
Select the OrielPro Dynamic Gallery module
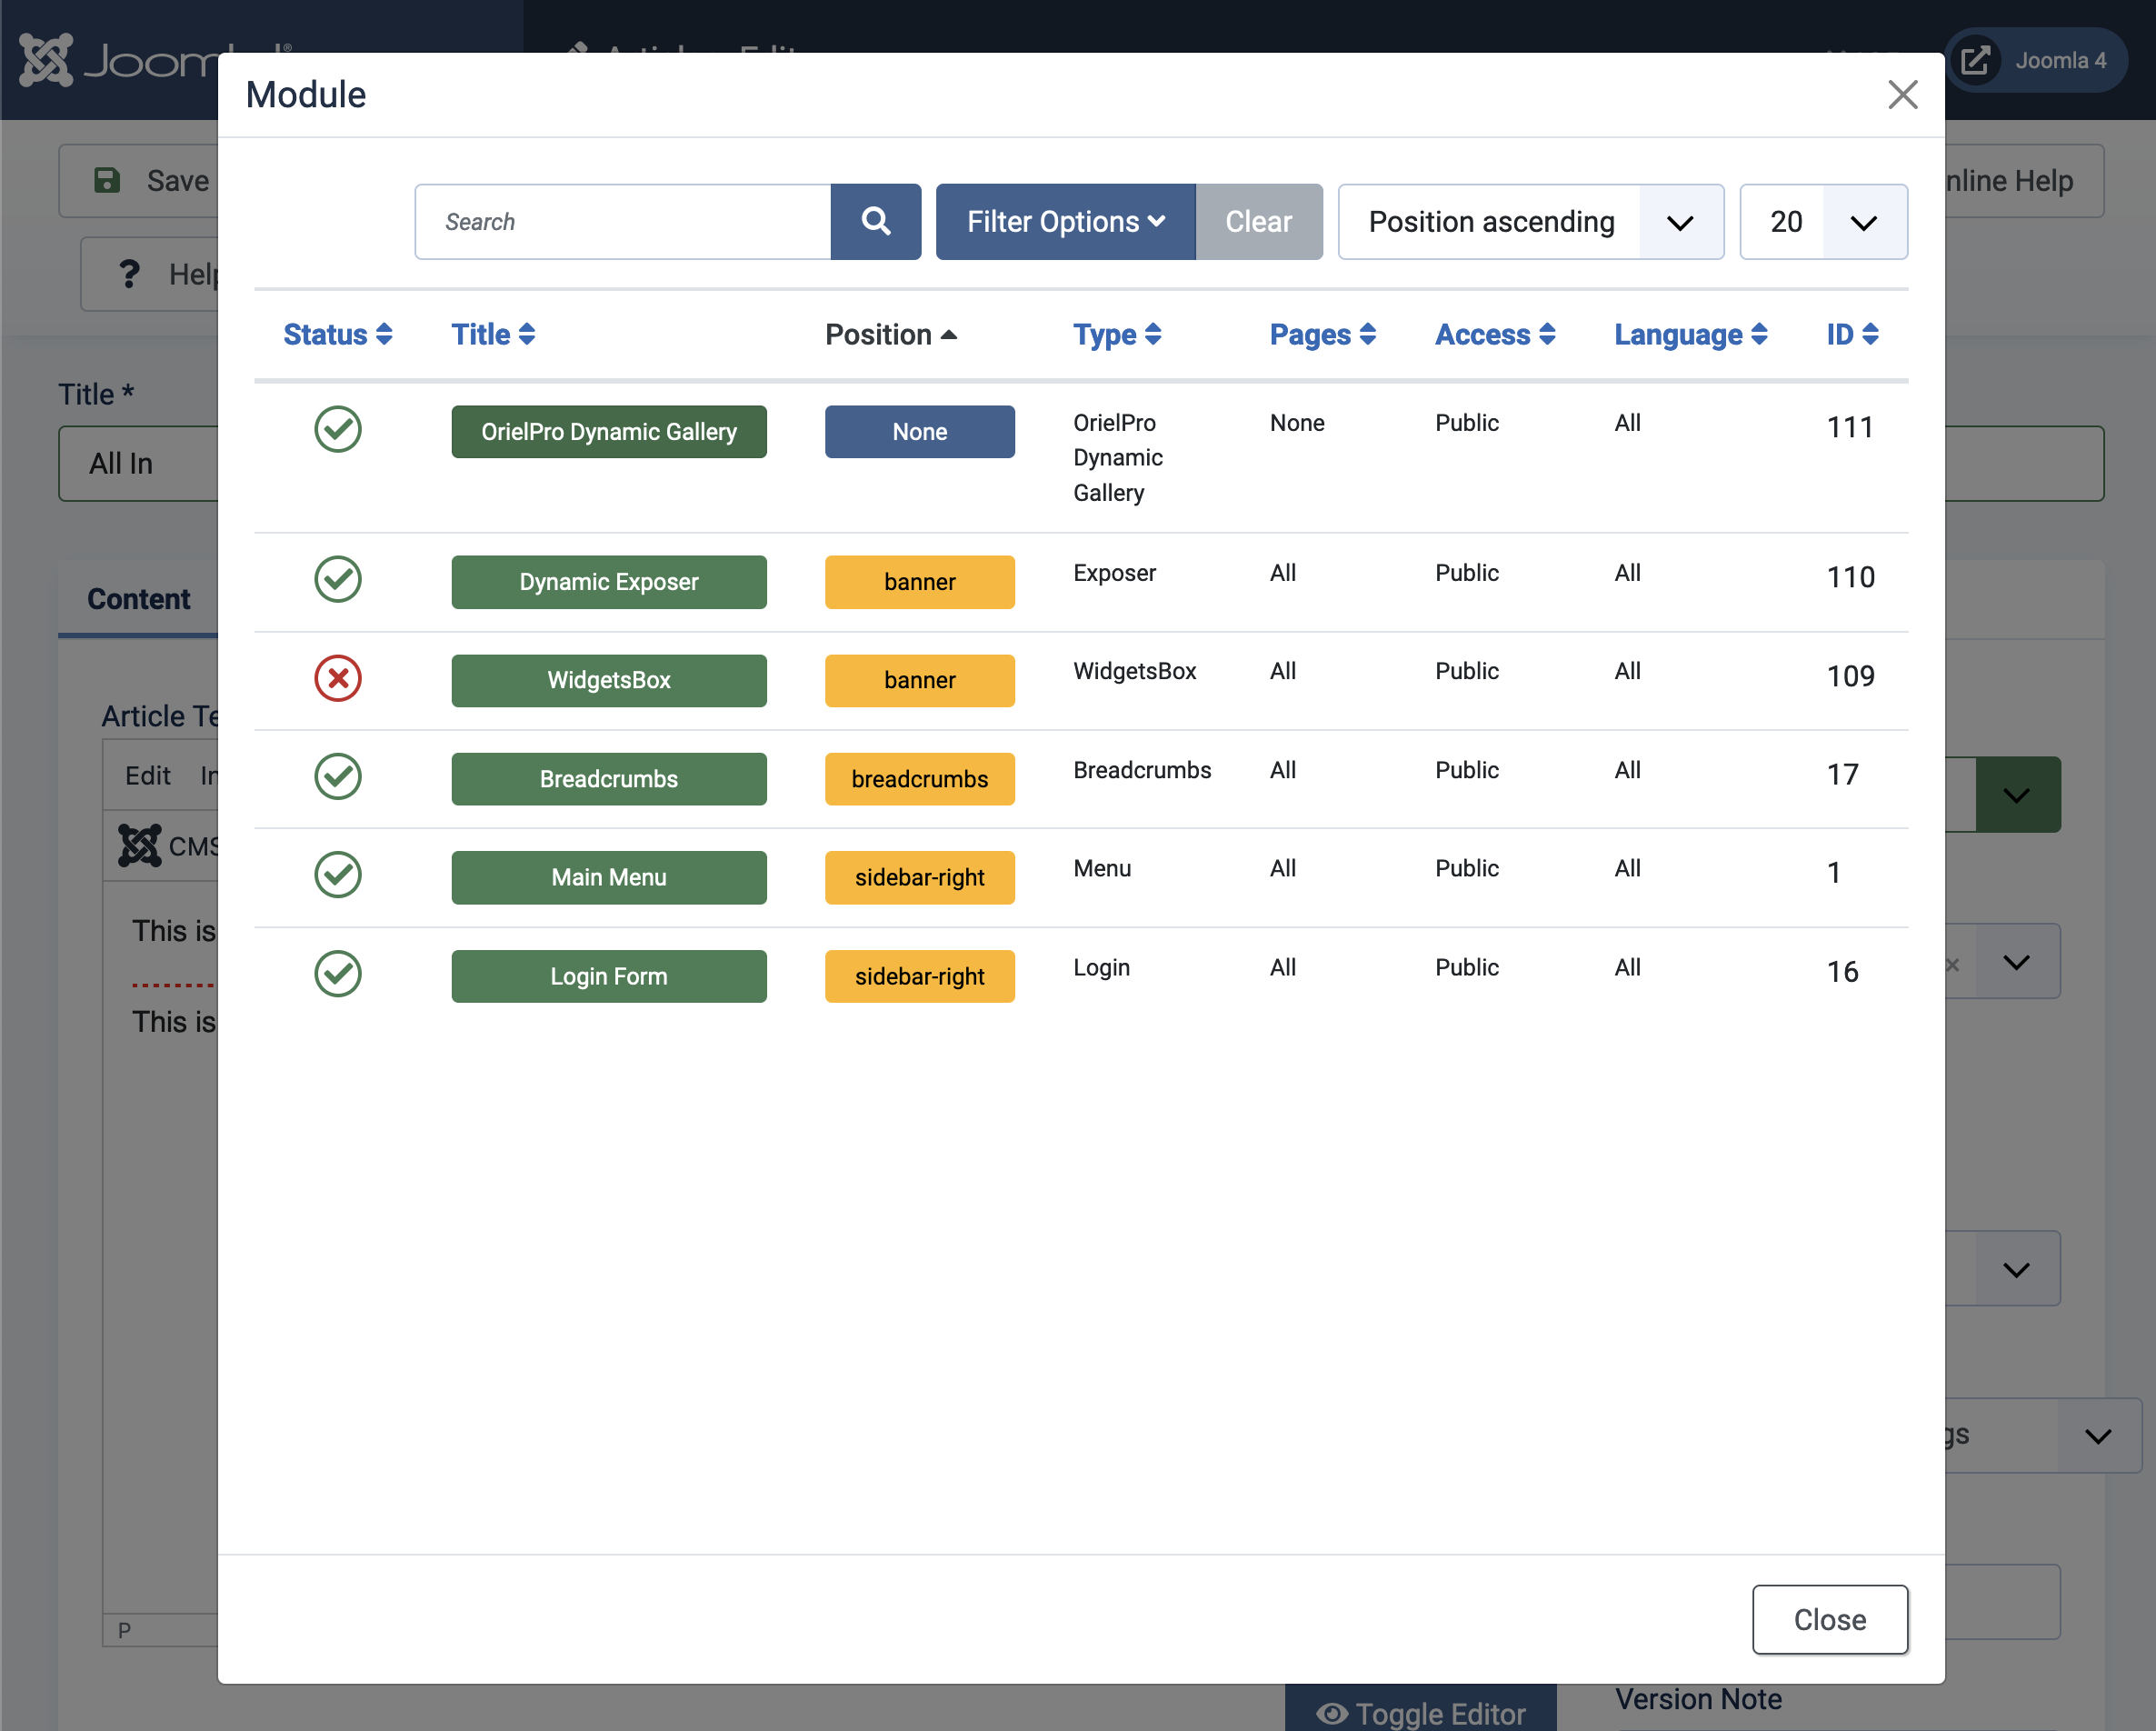coord(609,431)
